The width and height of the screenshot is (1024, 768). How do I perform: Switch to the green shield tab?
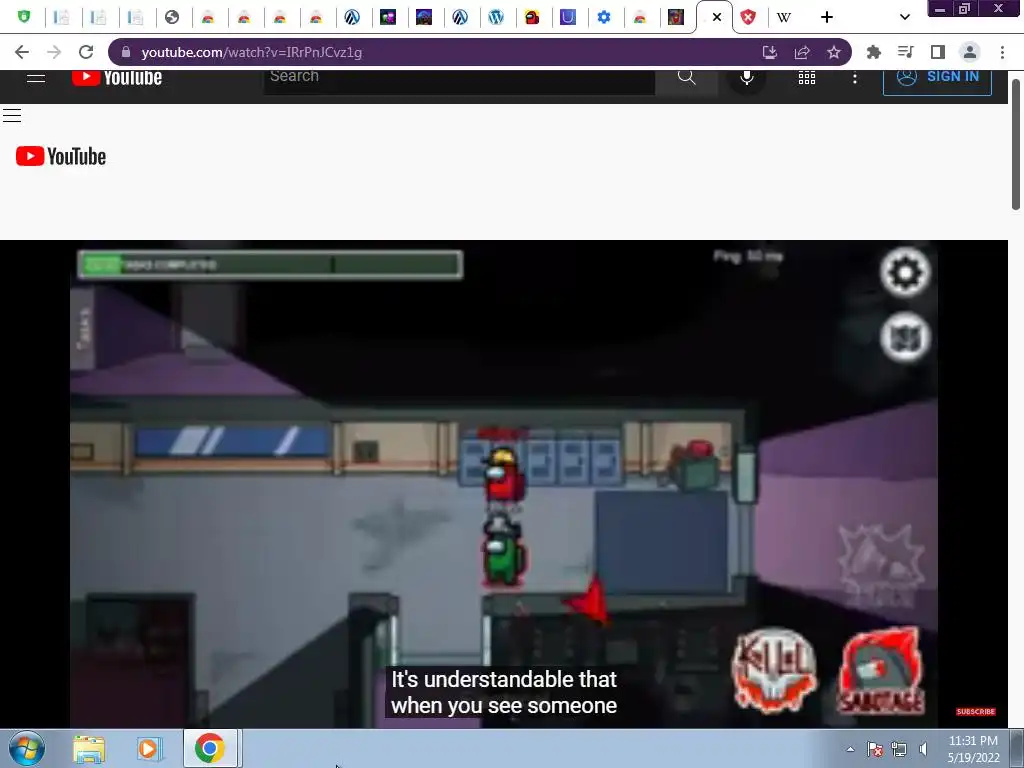click(24, 17)
